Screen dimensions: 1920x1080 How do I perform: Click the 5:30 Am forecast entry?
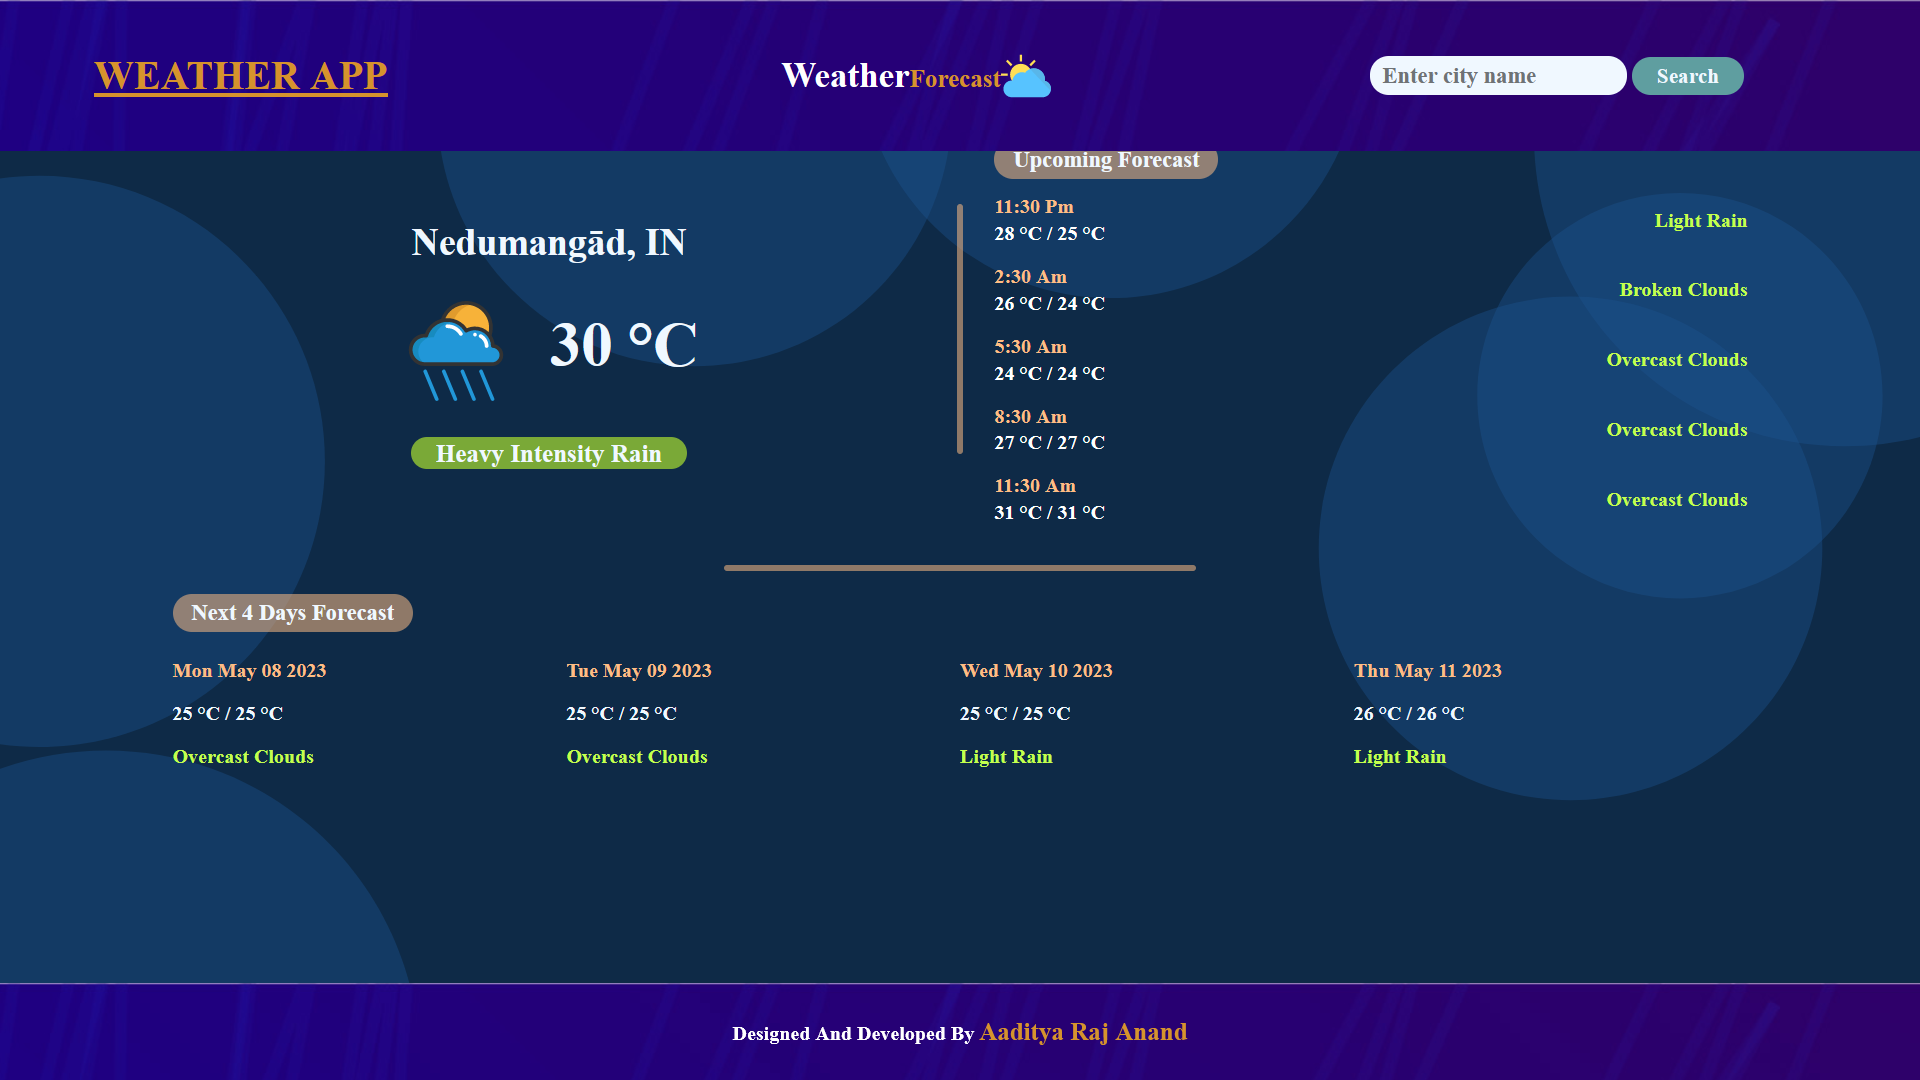pyautogui.click(x=1030, y=346)
